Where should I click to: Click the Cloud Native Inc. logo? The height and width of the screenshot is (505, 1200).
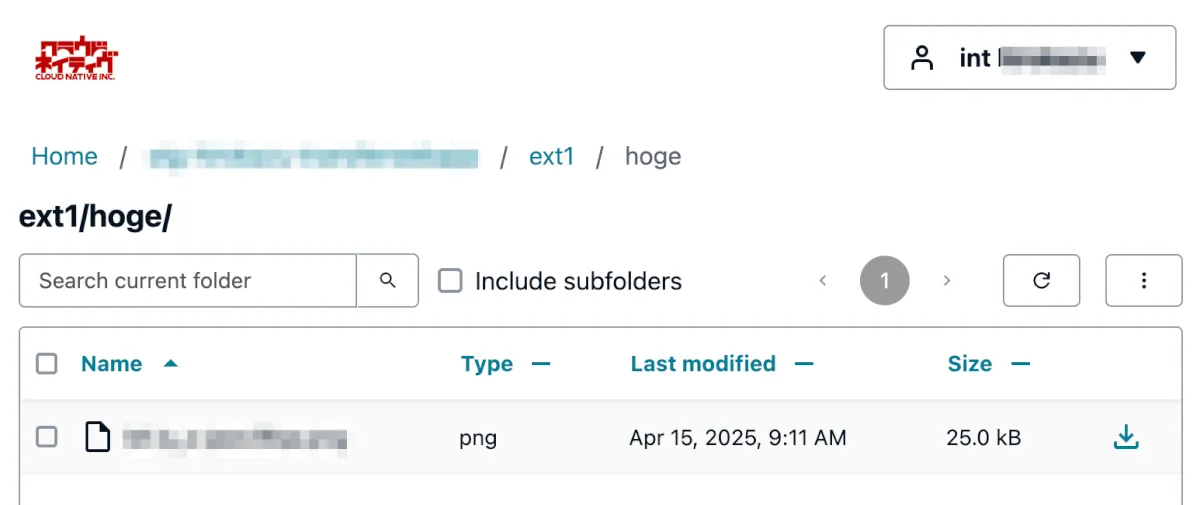click(76, 59)
